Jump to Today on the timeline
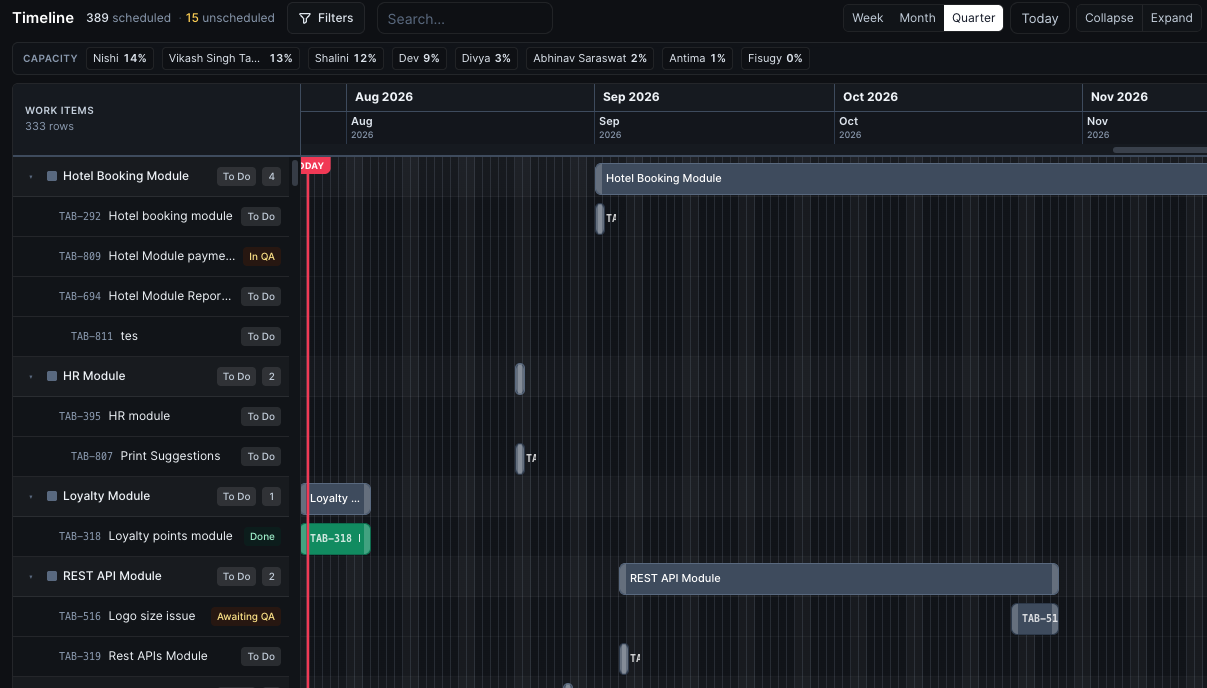Image resolution: width=1207 pixels, height=688 pixels. point(1040,18)
